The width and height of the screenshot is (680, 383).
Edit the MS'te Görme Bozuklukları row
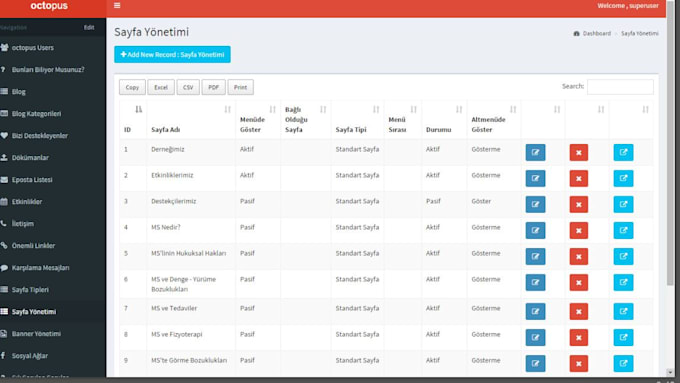(535, 363)
